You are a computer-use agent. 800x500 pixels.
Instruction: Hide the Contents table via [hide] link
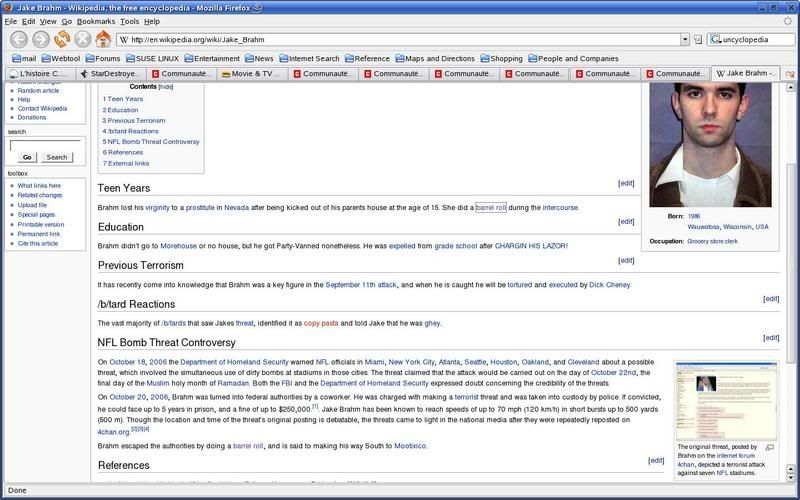coord(166,87)
